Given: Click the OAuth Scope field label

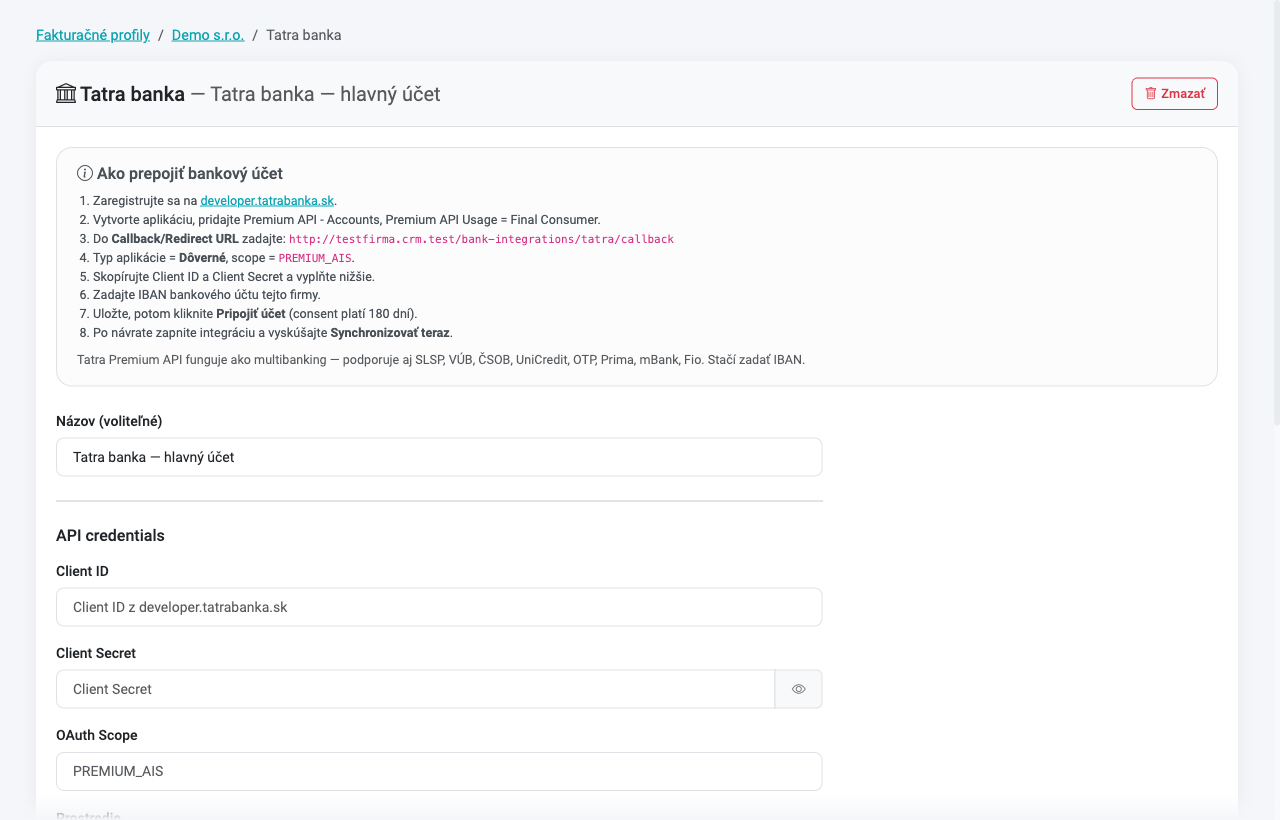Looking at the screenshot, I should point(97,735).
